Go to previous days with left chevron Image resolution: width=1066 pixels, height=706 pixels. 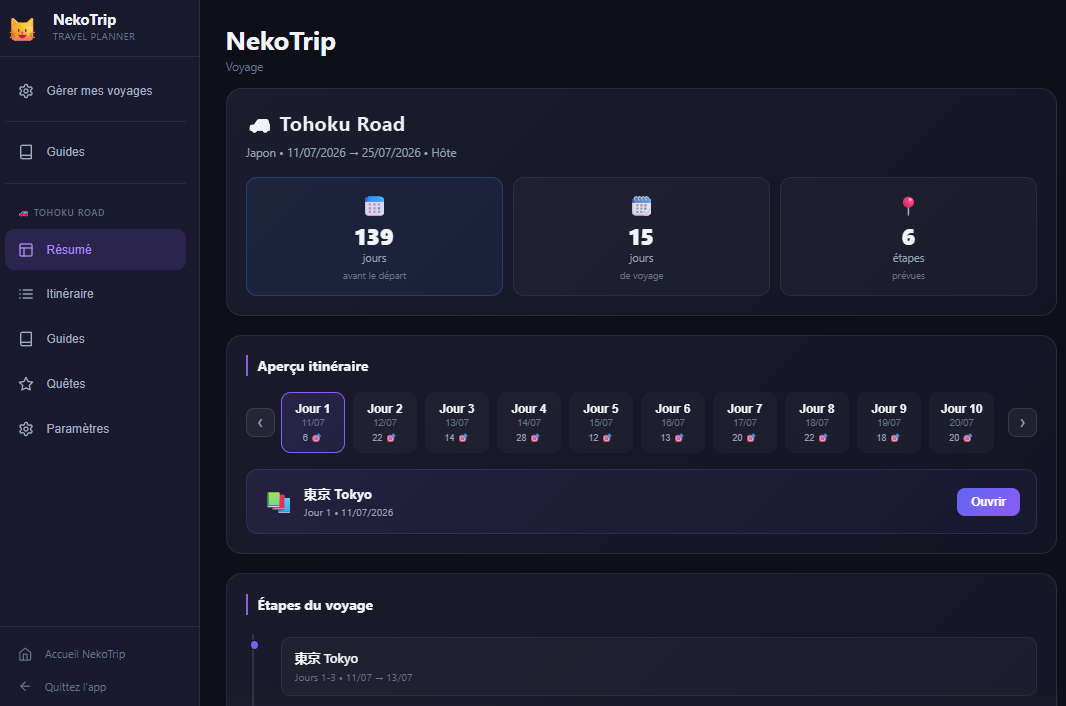260,423
